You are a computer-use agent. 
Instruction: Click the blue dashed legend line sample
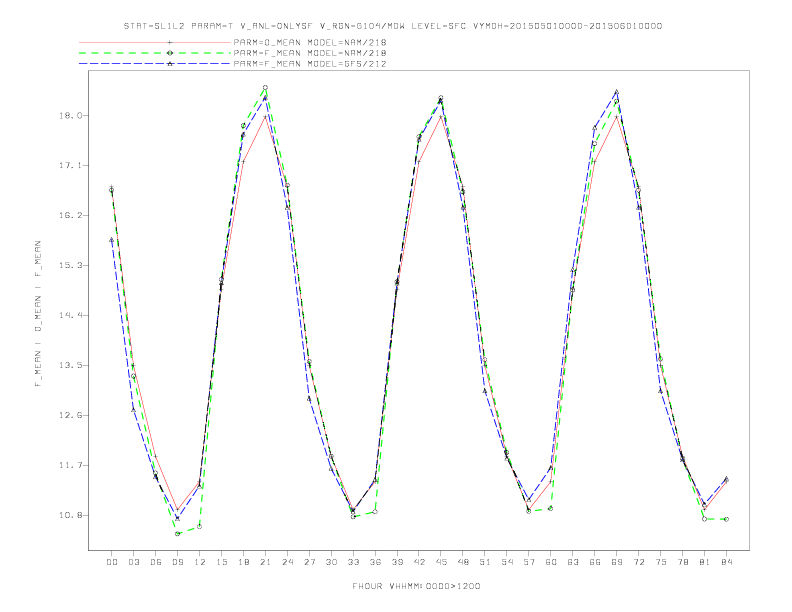click(x=155, y=64)
